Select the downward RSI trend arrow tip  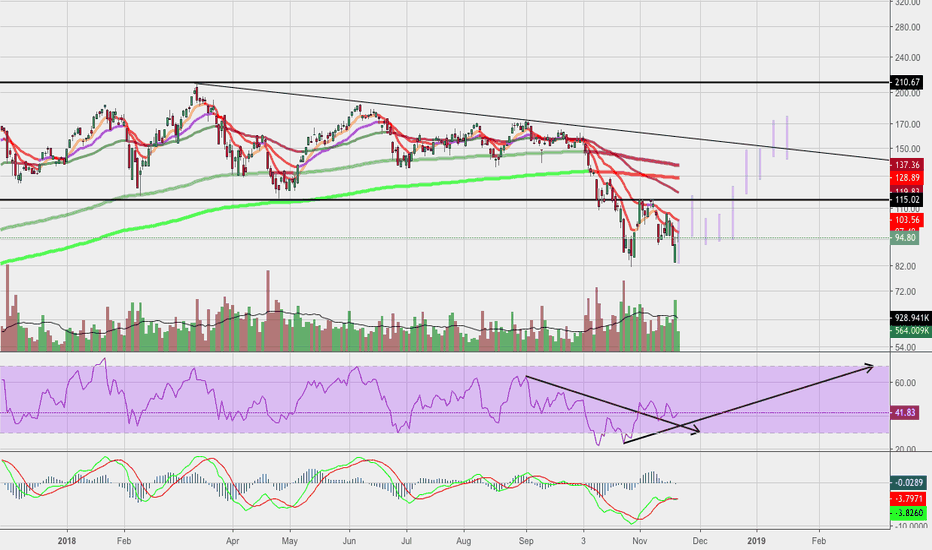tap(695, 431)
